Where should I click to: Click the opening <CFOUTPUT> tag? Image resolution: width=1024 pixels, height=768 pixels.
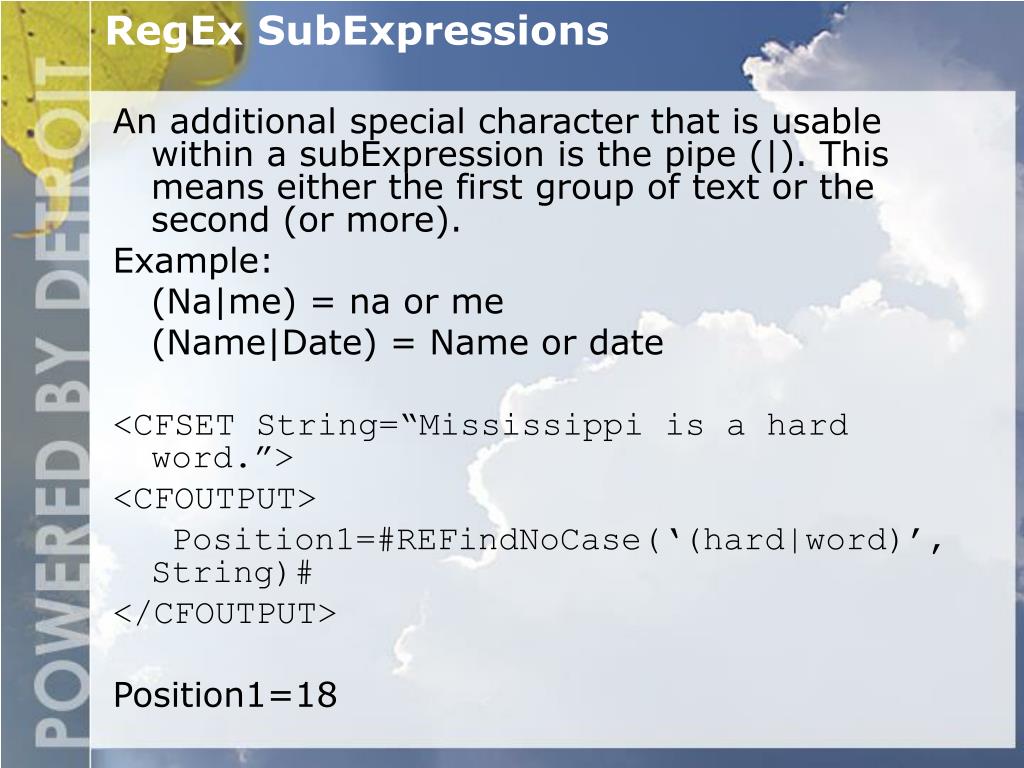click(214, 499)
